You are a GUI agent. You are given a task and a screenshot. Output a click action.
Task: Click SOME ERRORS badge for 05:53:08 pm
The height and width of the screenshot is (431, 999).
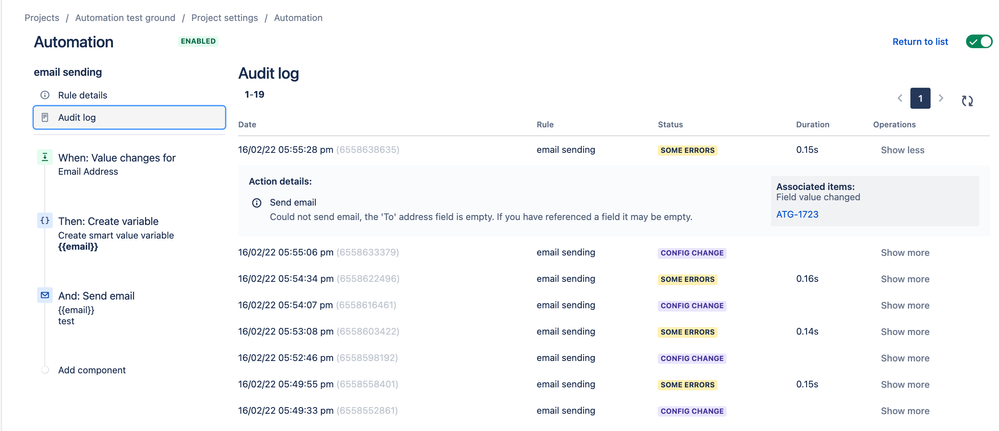point(687,332)
